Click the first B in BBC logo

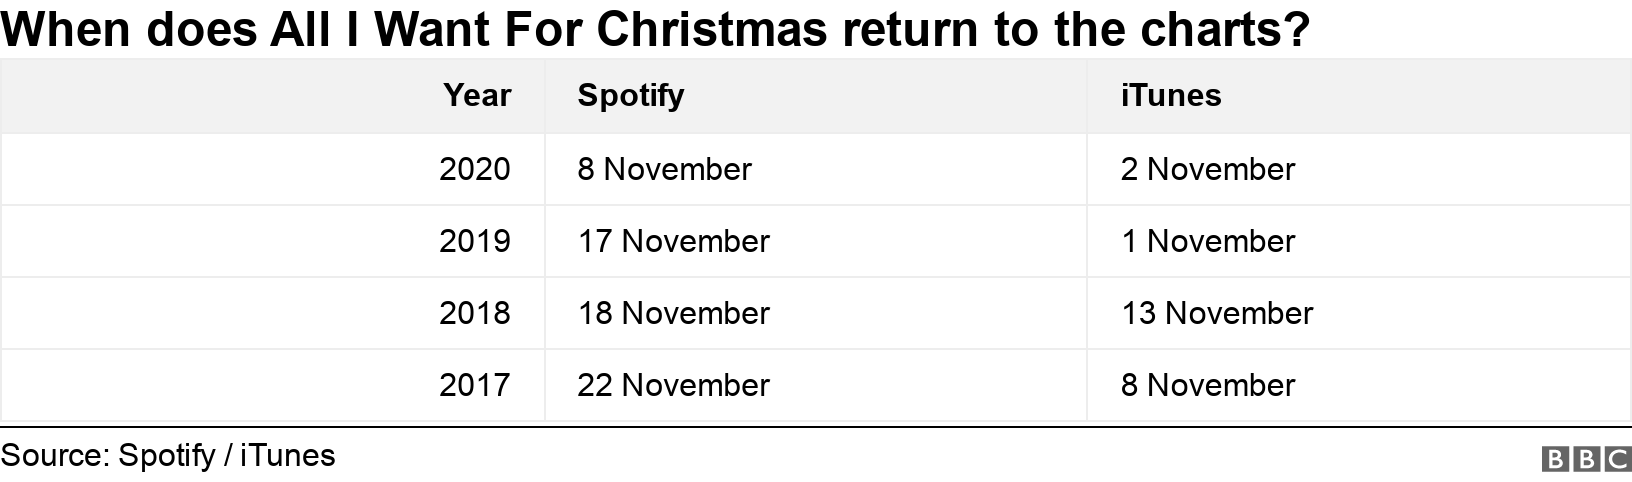pos(1557,459)
